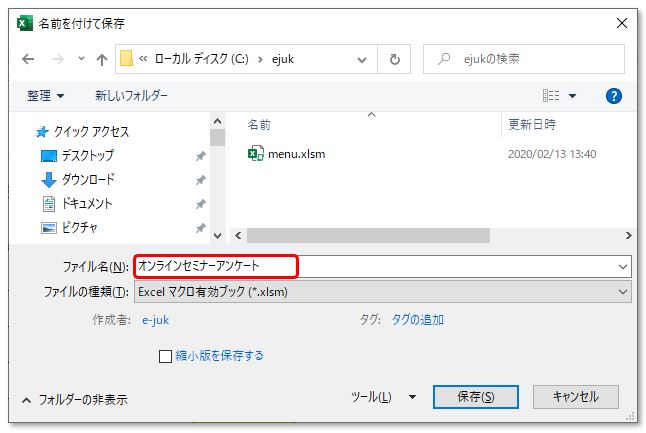Viewport: 646px width, 433px height.
Task: Click the Excel icon in title bar
Action: (25, 23)
